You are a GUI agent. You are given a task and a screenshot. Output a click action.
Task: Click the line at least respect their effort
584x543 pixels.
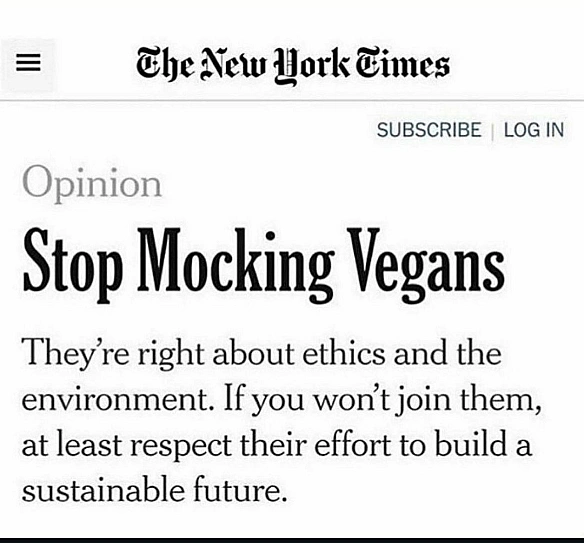pyautogui.click(x=276, y=445)
